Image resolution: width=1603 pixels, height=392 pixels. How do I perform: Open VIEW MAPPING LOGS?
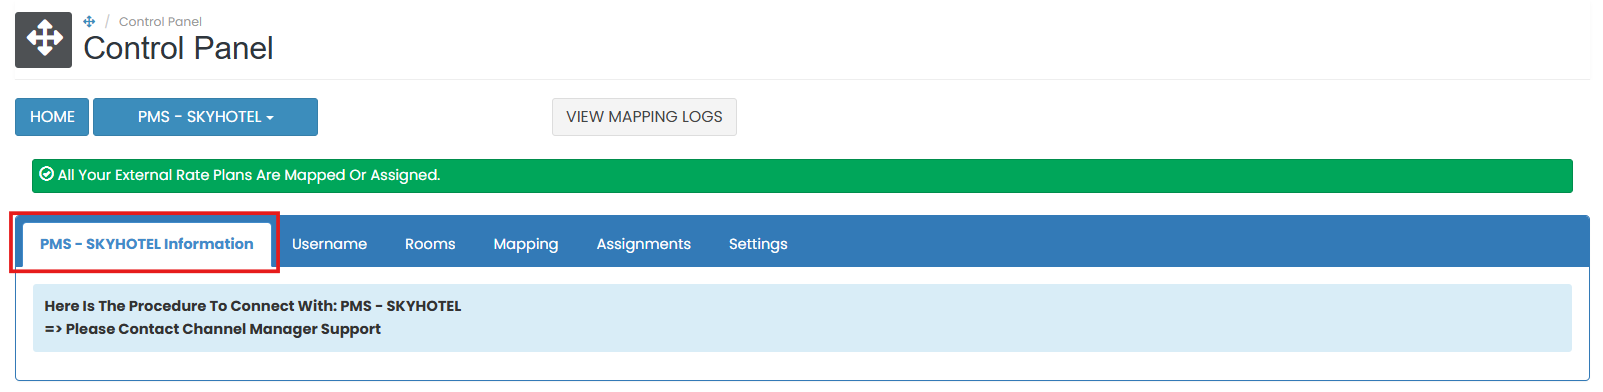pos(644,117)
